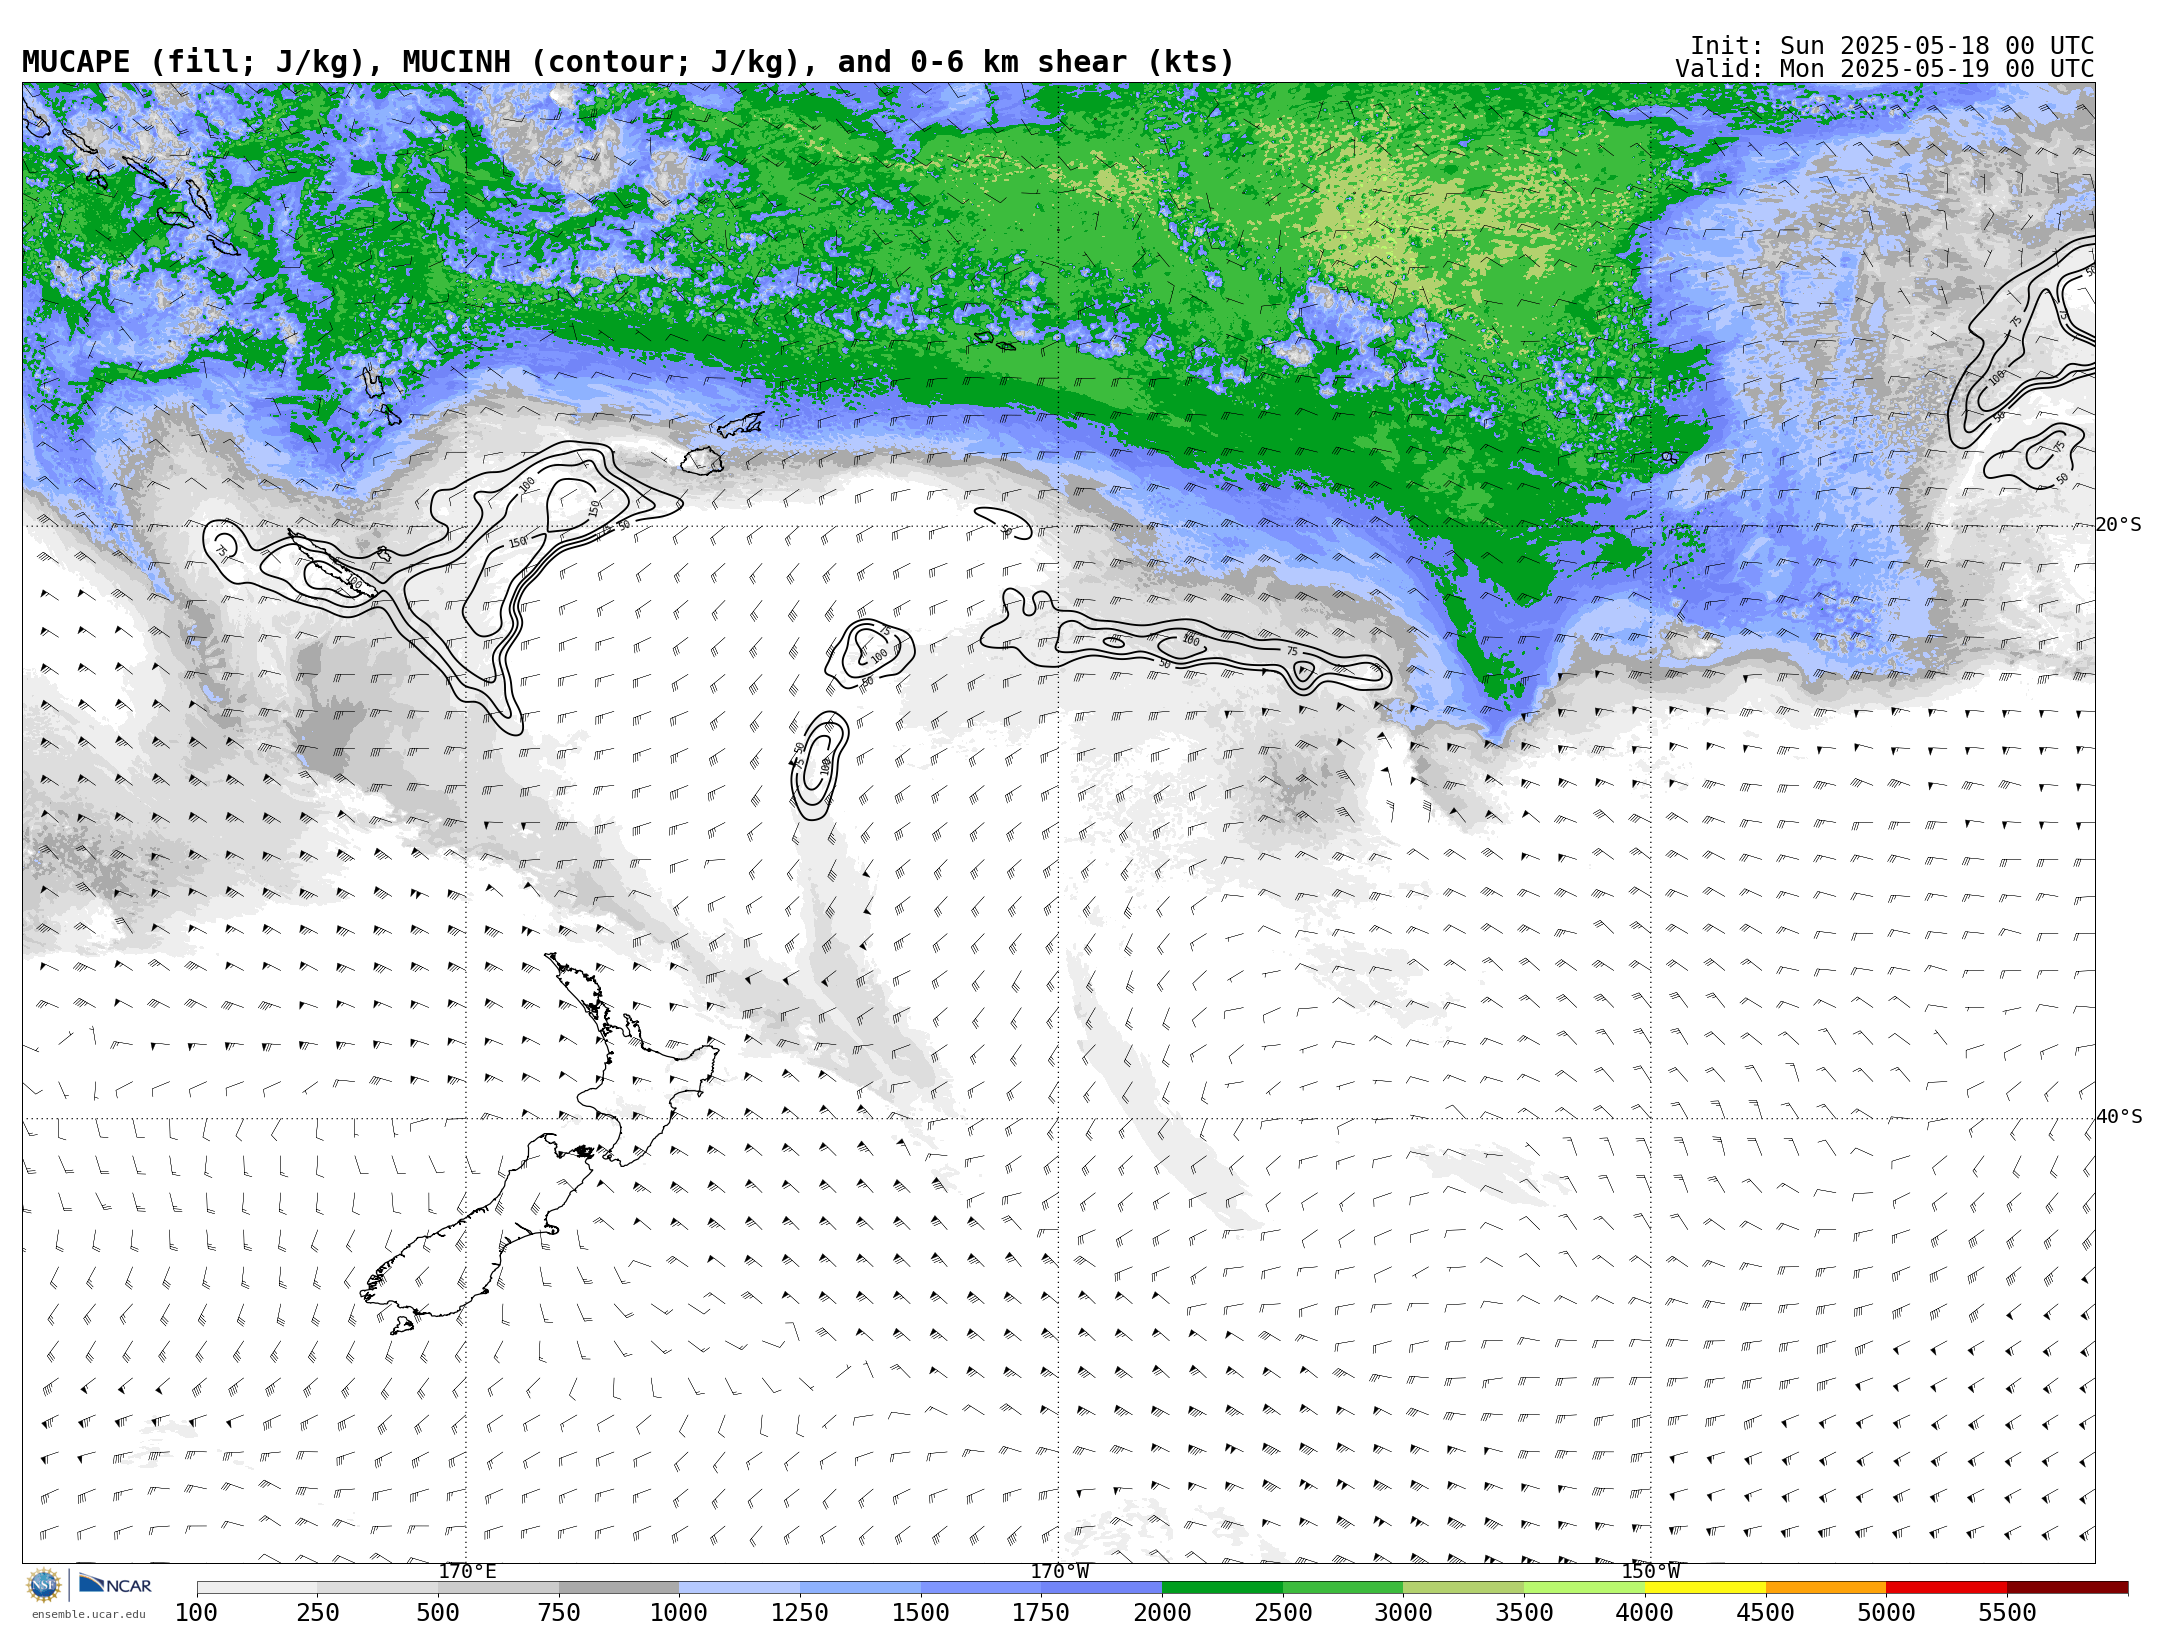Click the colorbar tick label 500

click(438, 1613)
